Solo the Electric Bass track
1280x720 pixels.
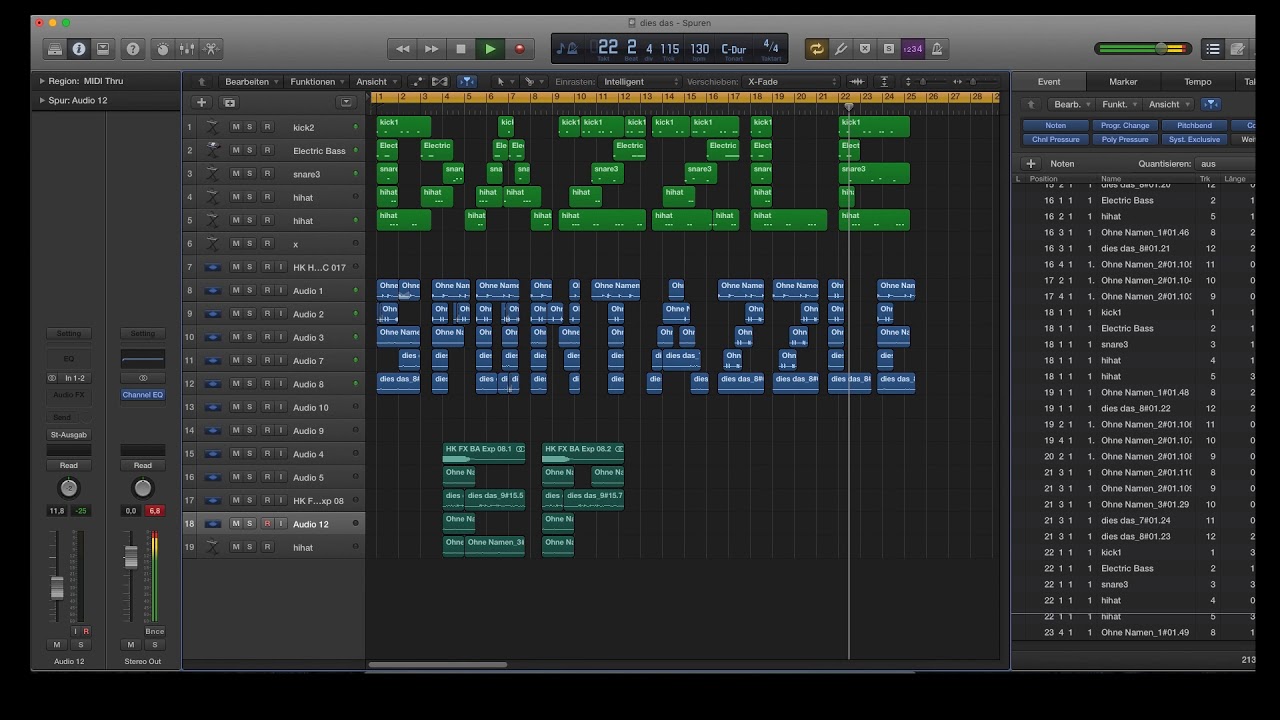tap(250, 150)
